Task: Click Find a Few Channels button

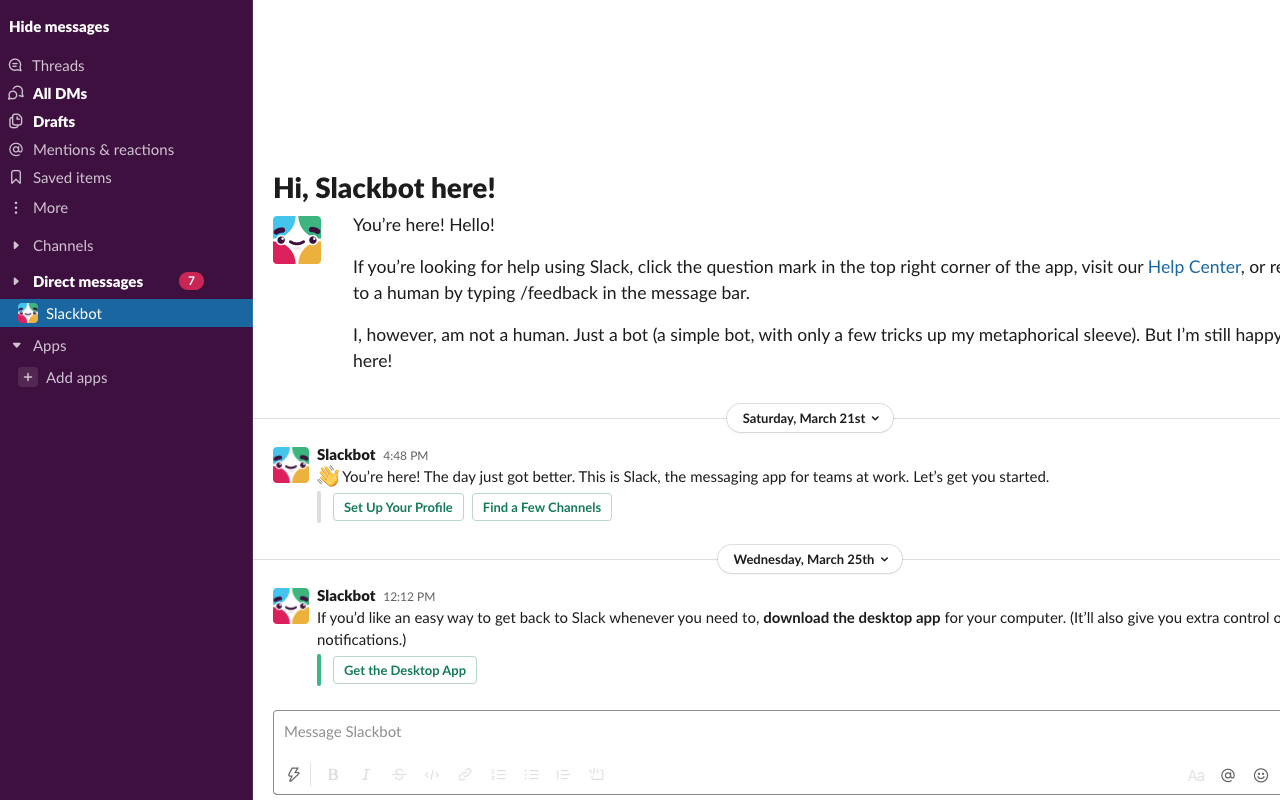Action: (x=542, y=507)
